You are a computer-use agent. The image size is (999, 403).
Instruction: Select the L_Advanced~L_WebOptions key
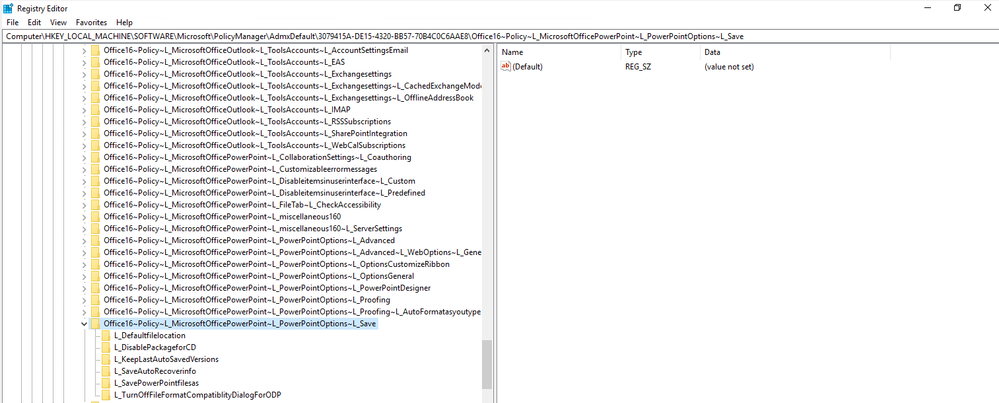pos(292,253)
